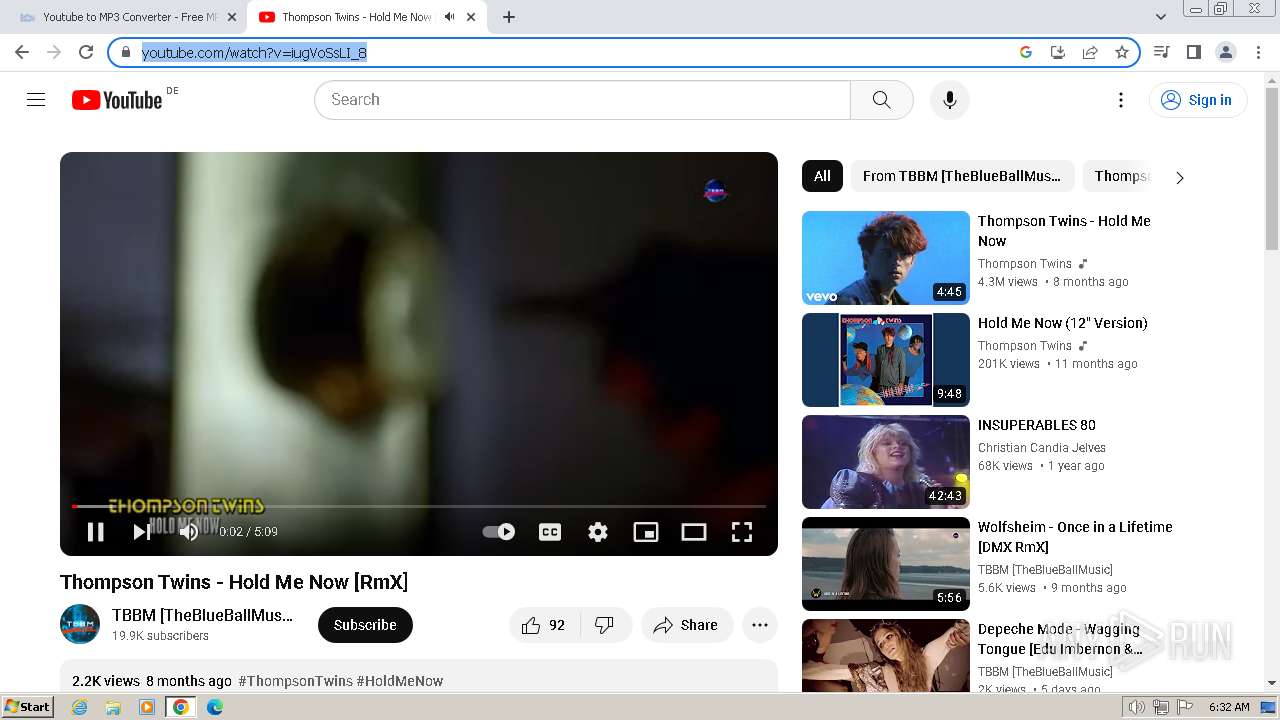The width and height of the screenshot is (1280, 720).
Task: Open more actions menu under video
Action: point(760,625)
